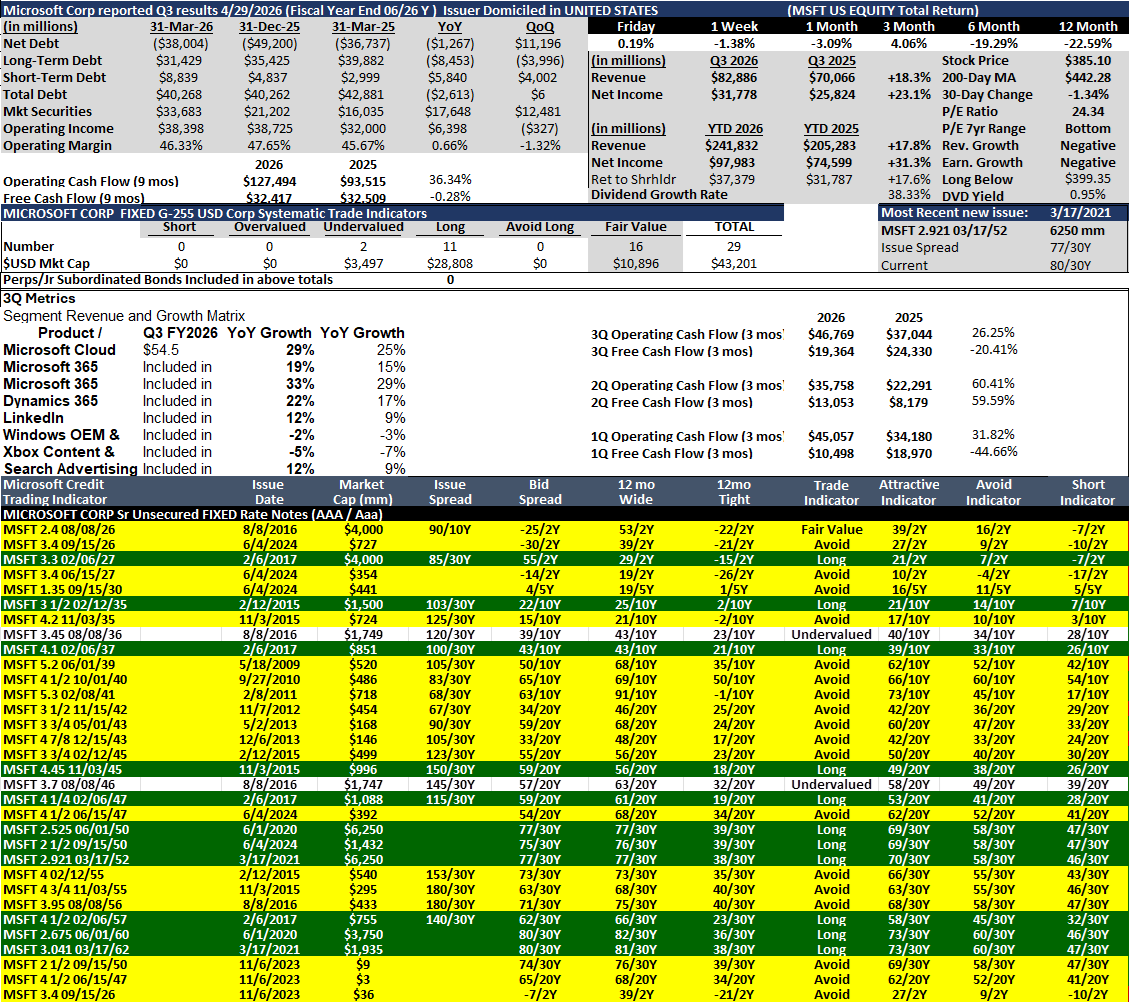Click the MSFT 2.921 03/17/52 bond row label
This screenshot has height=1002, width=1129.
pyautogui.click(x=66, y=859)
